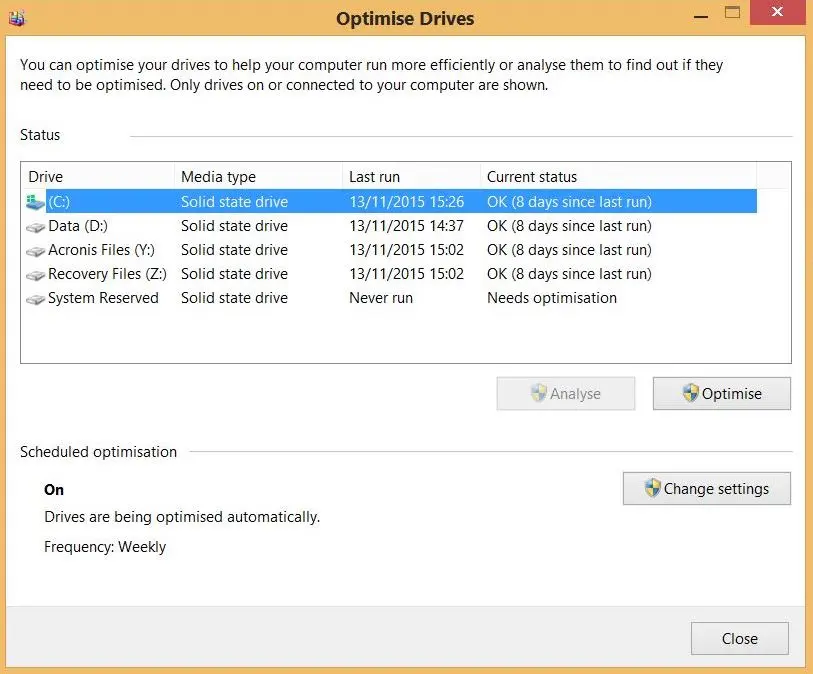Sort the list by Drive column header
The image size is (813, 674).
pyautogui.click(x=97, y=177)
